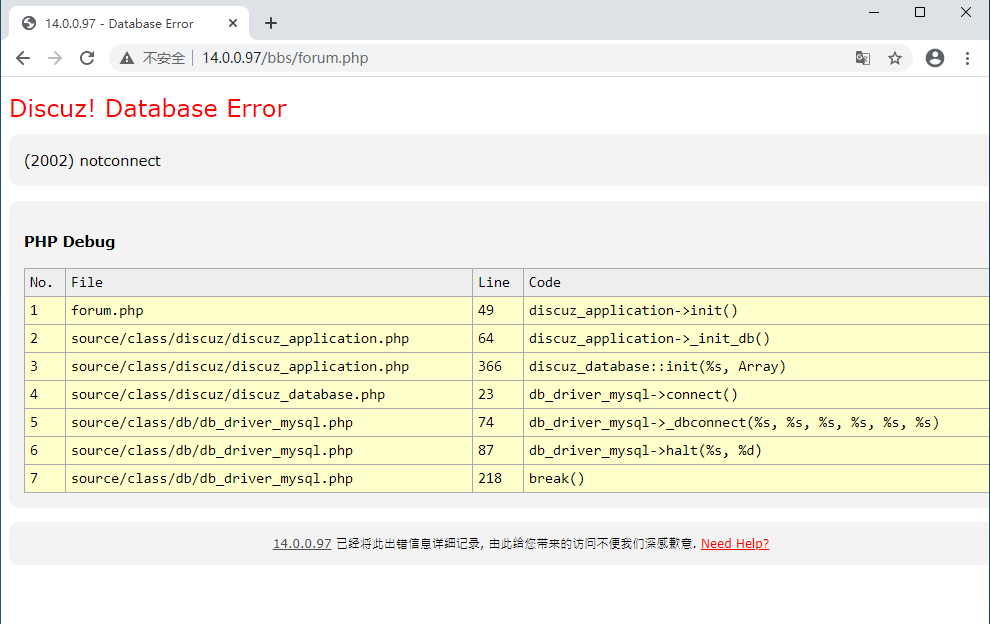Screen dimensions: 990x624
Task: Open the translate page icon
Action: point(862,58)
